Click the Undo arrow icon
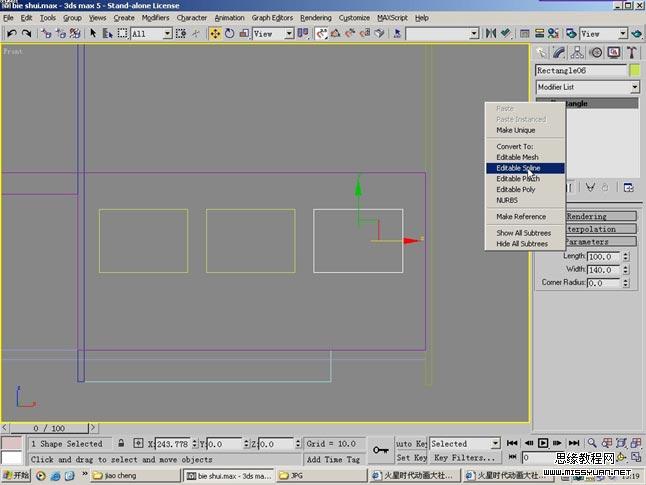 coord(12,33)
